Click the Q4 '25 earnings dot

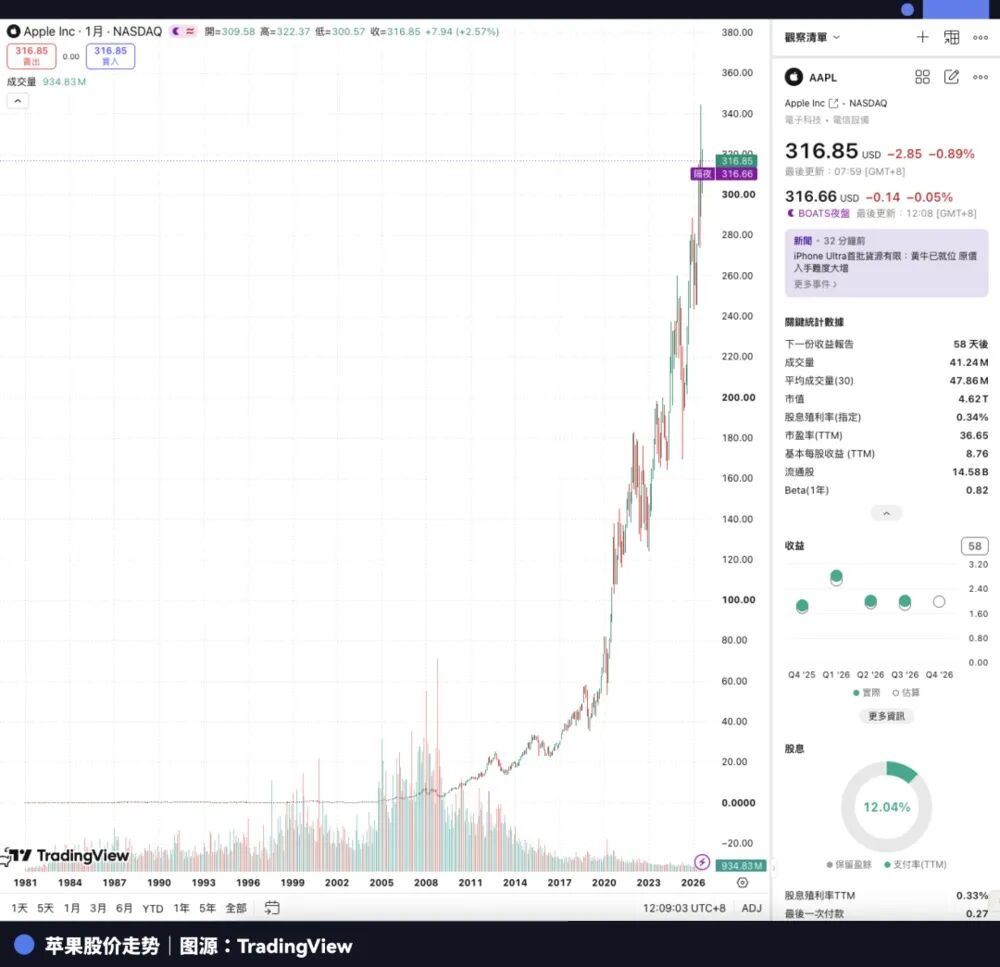pyautogui.click(x=802, y=606)
